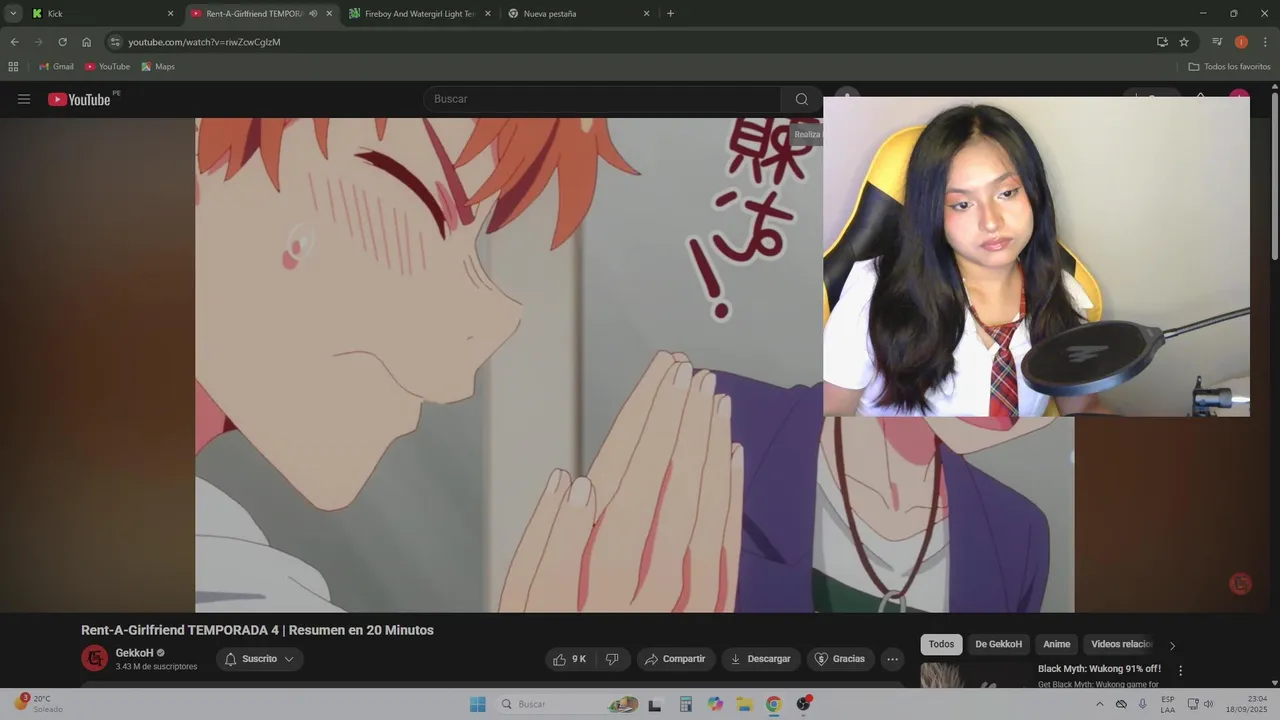Screen dimensions: 1280x720
Task: Mute the Rent-A-Girlfriend tab audio icon
Action: [x=313, y=14]
